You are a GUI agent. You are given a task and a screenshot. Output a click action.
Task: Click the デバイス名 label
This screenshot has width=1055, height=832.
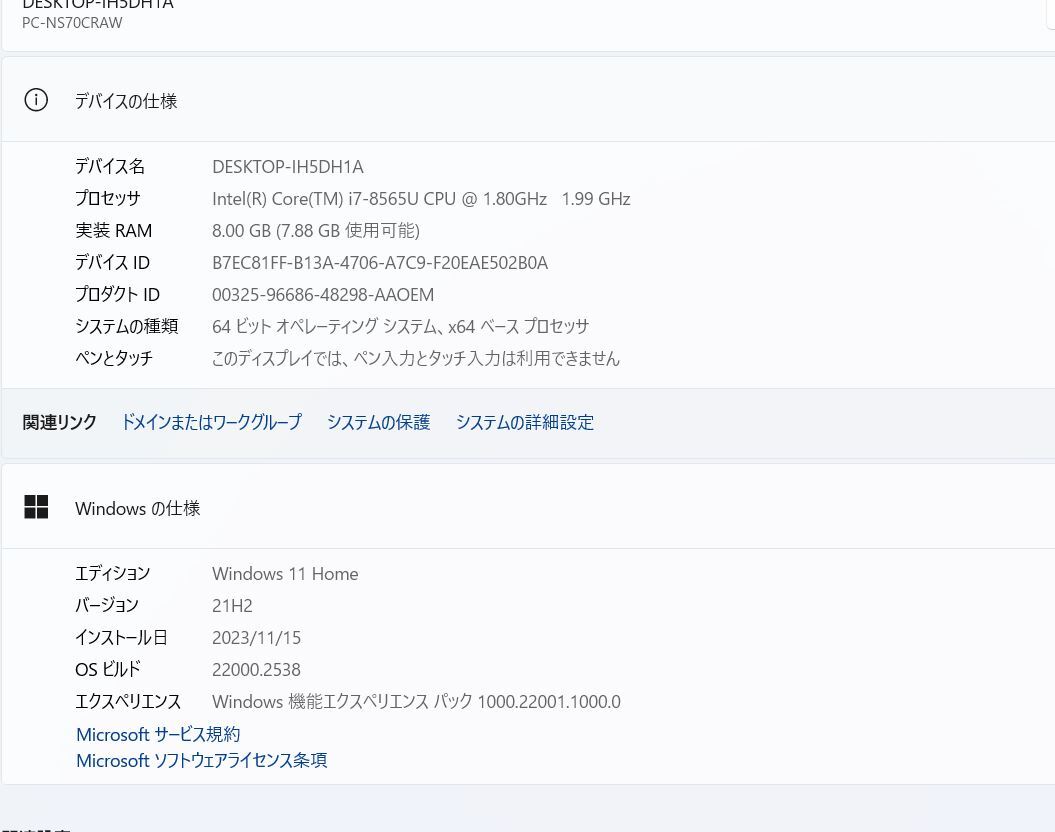tap(110, 166)
